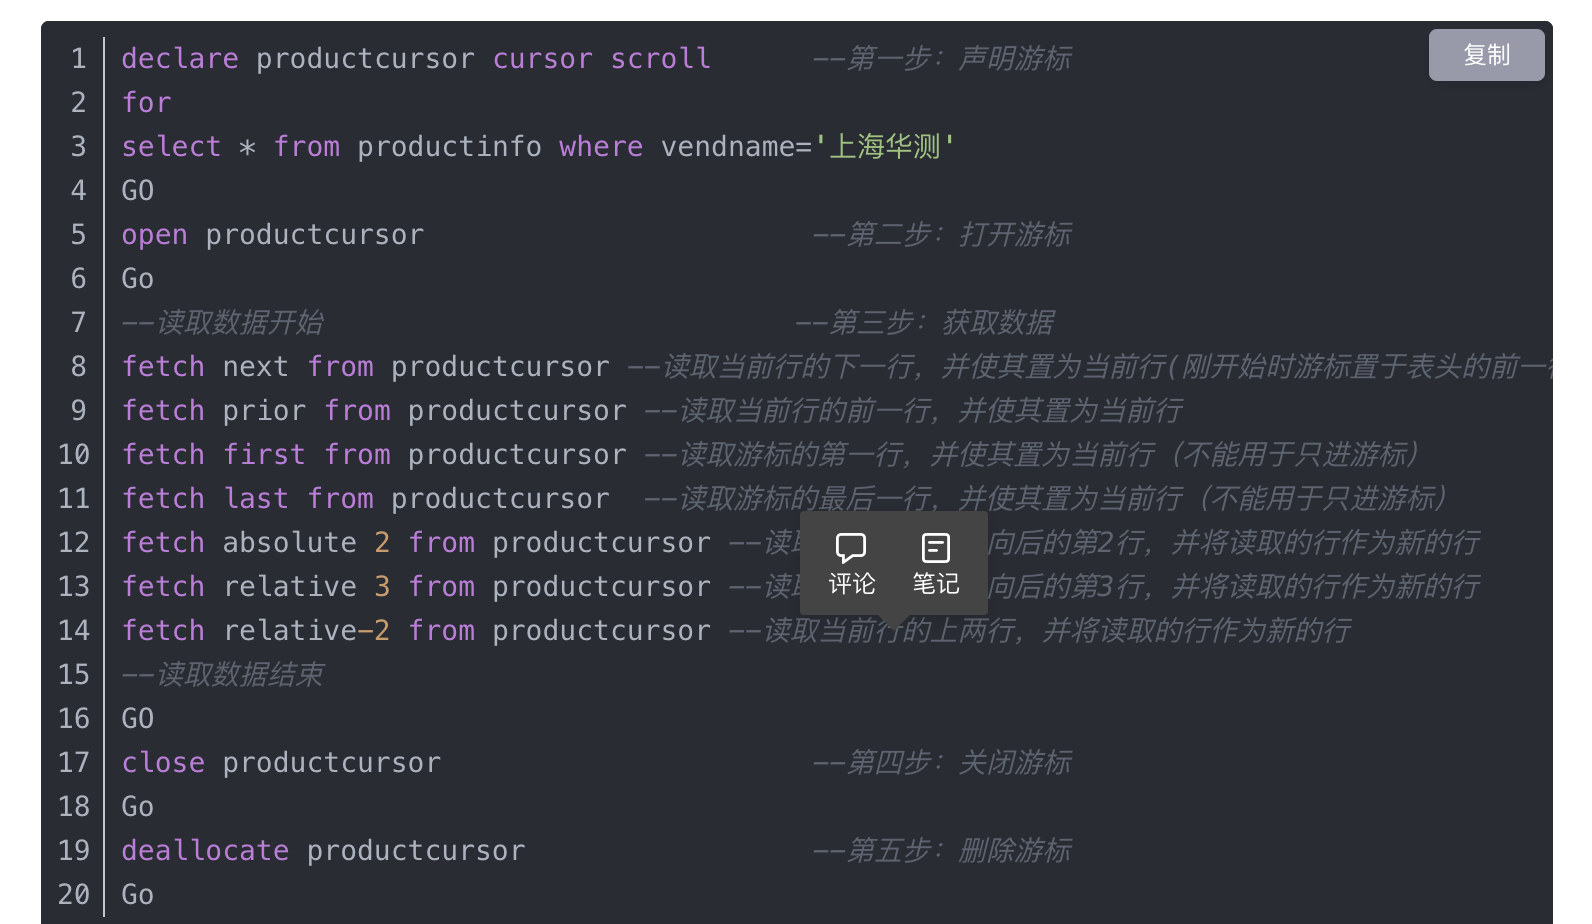Click the 第二步:打开游标 comment

[x=942, y=235]
